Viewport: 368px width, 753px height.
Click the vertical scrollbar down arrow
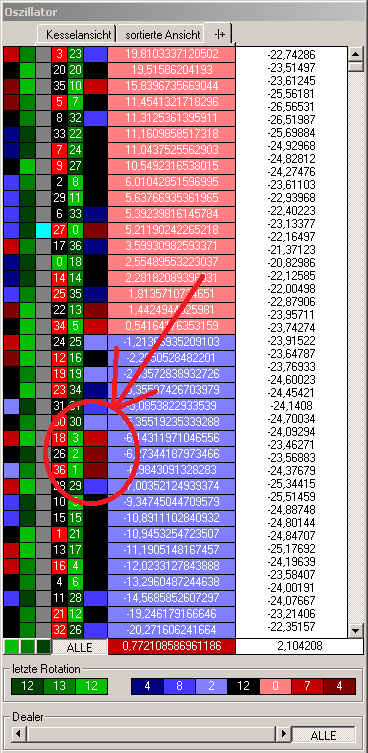(355, 631)
